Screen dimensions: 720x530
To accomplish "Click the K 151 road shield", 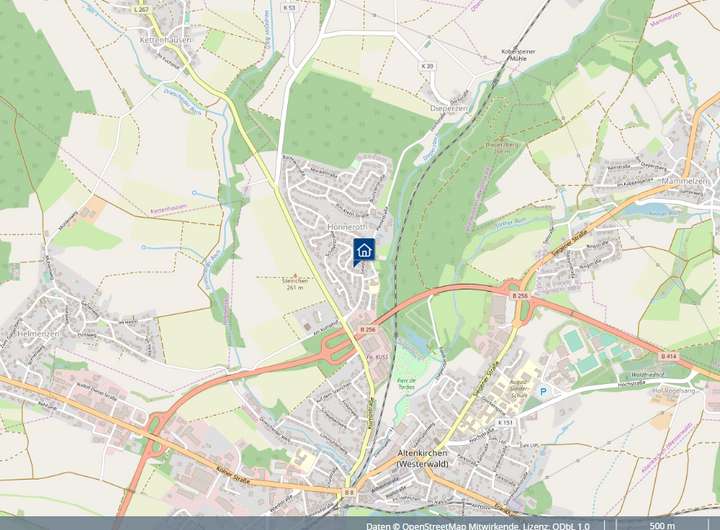I will (x=505, y=422).
